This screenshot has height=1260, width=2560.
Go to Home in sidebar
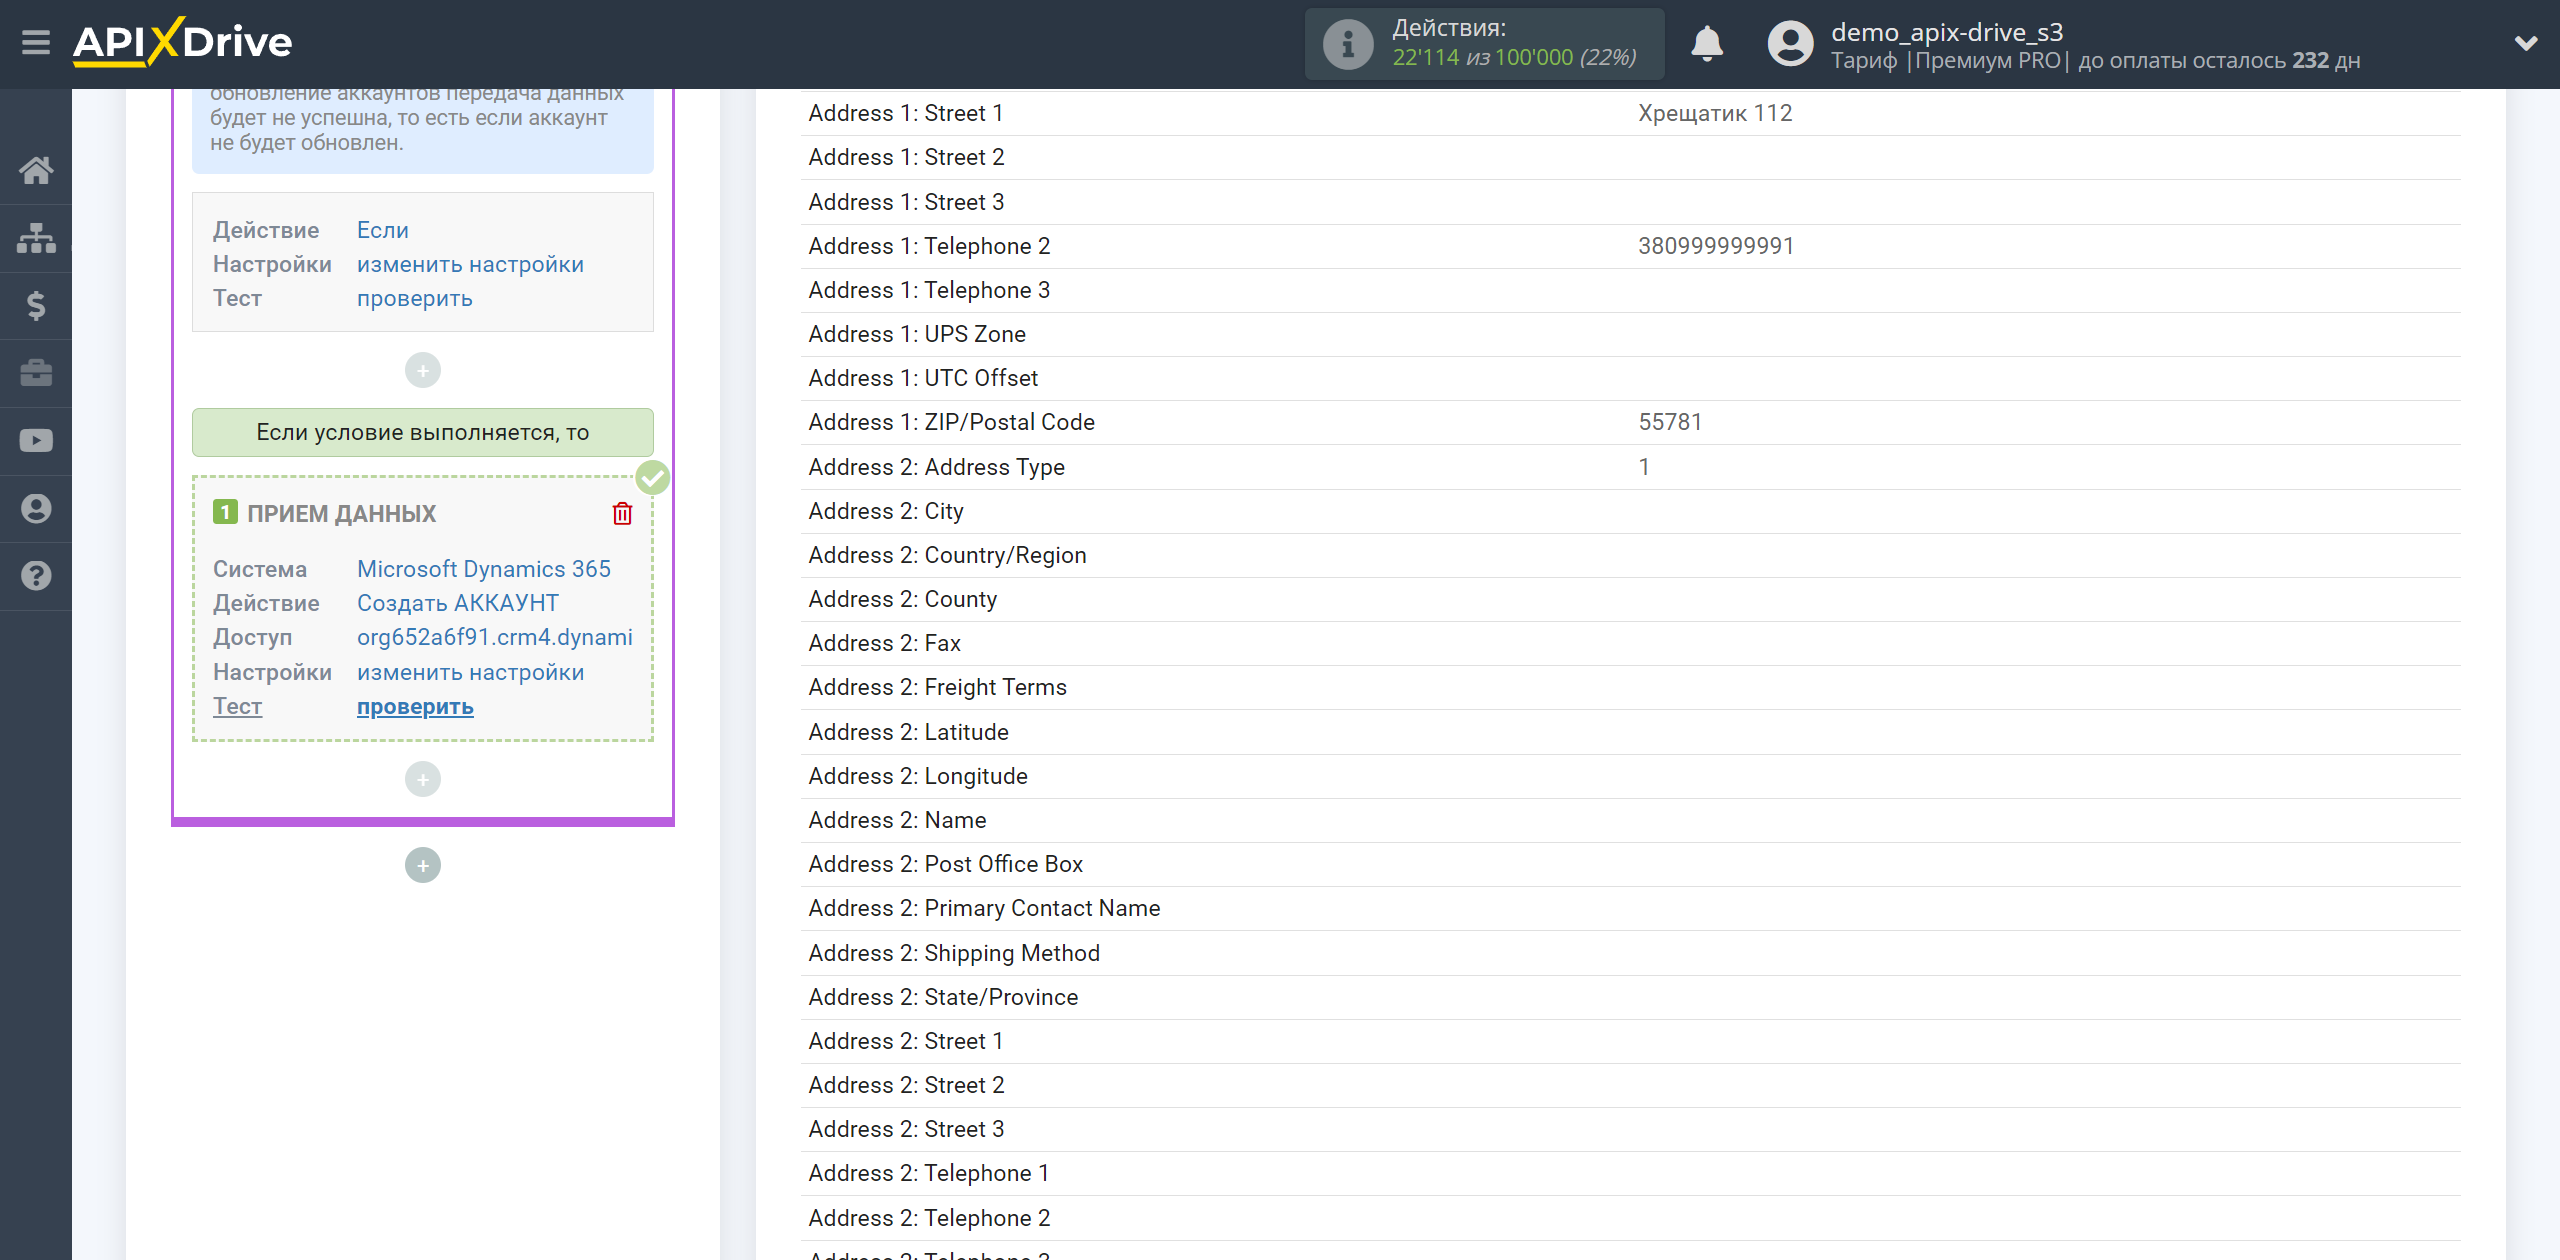(x=36, y=170)
